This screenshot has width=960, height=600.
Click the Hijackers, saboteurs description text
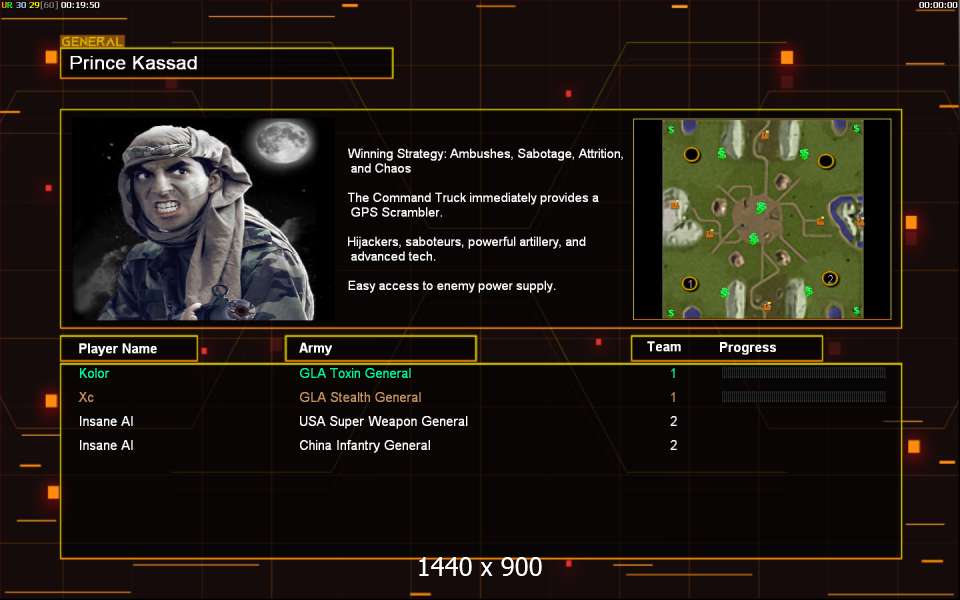point(467,249)
